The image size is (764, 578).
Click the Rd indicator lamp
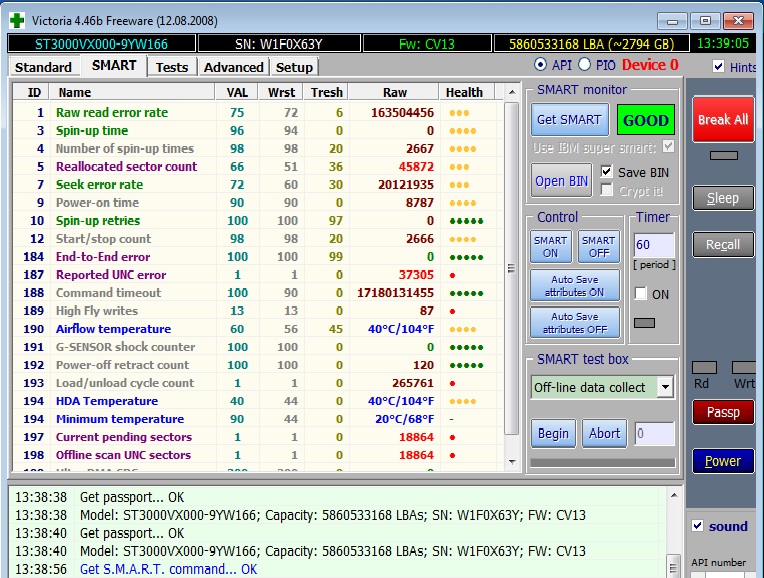pos(705,367)
